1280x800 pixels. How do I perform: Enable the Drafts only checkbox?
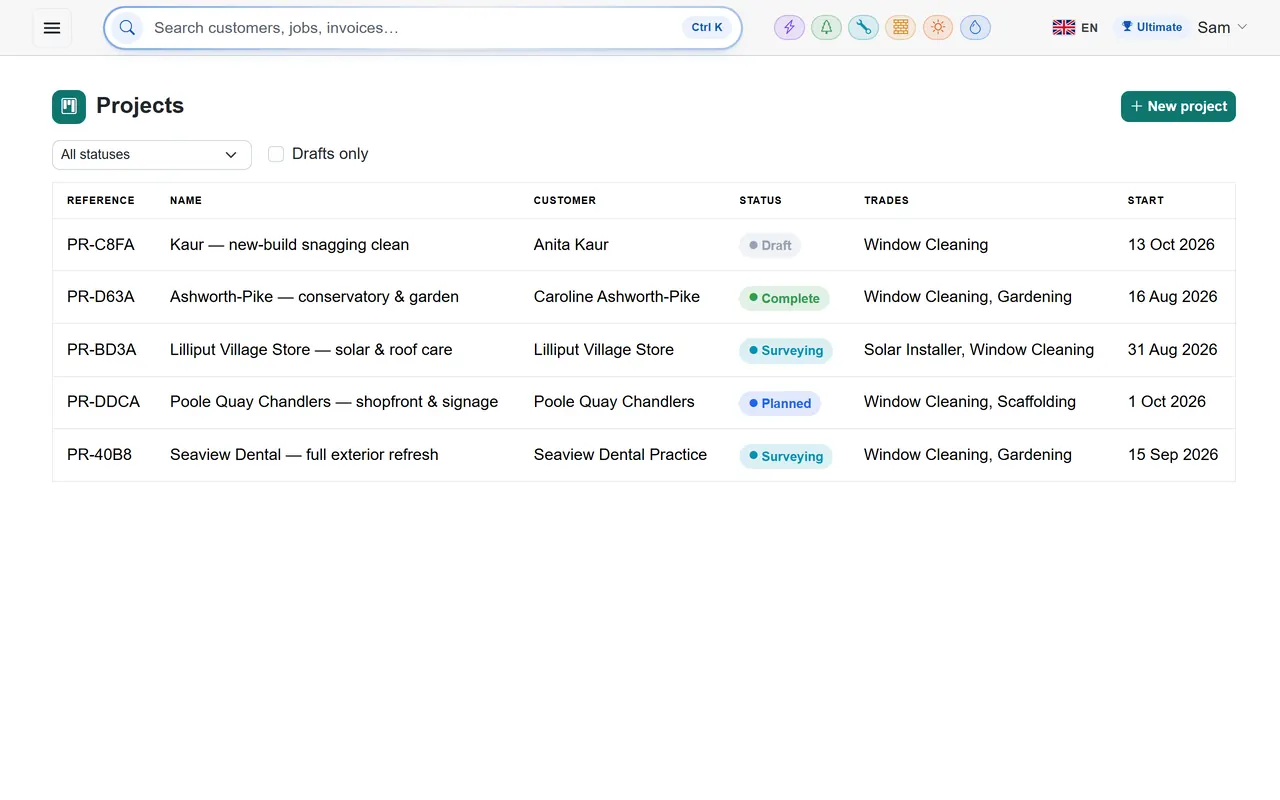click(276, 154)
